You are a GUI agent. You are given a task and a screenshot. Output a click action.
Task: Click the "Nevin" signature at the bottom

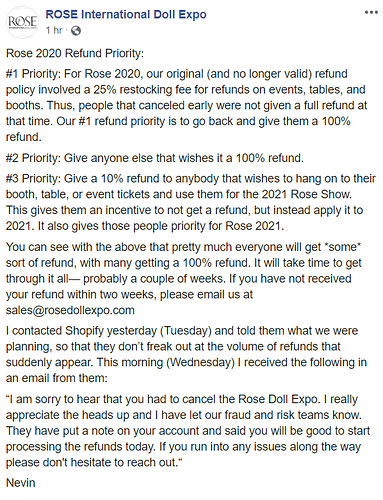20,483
